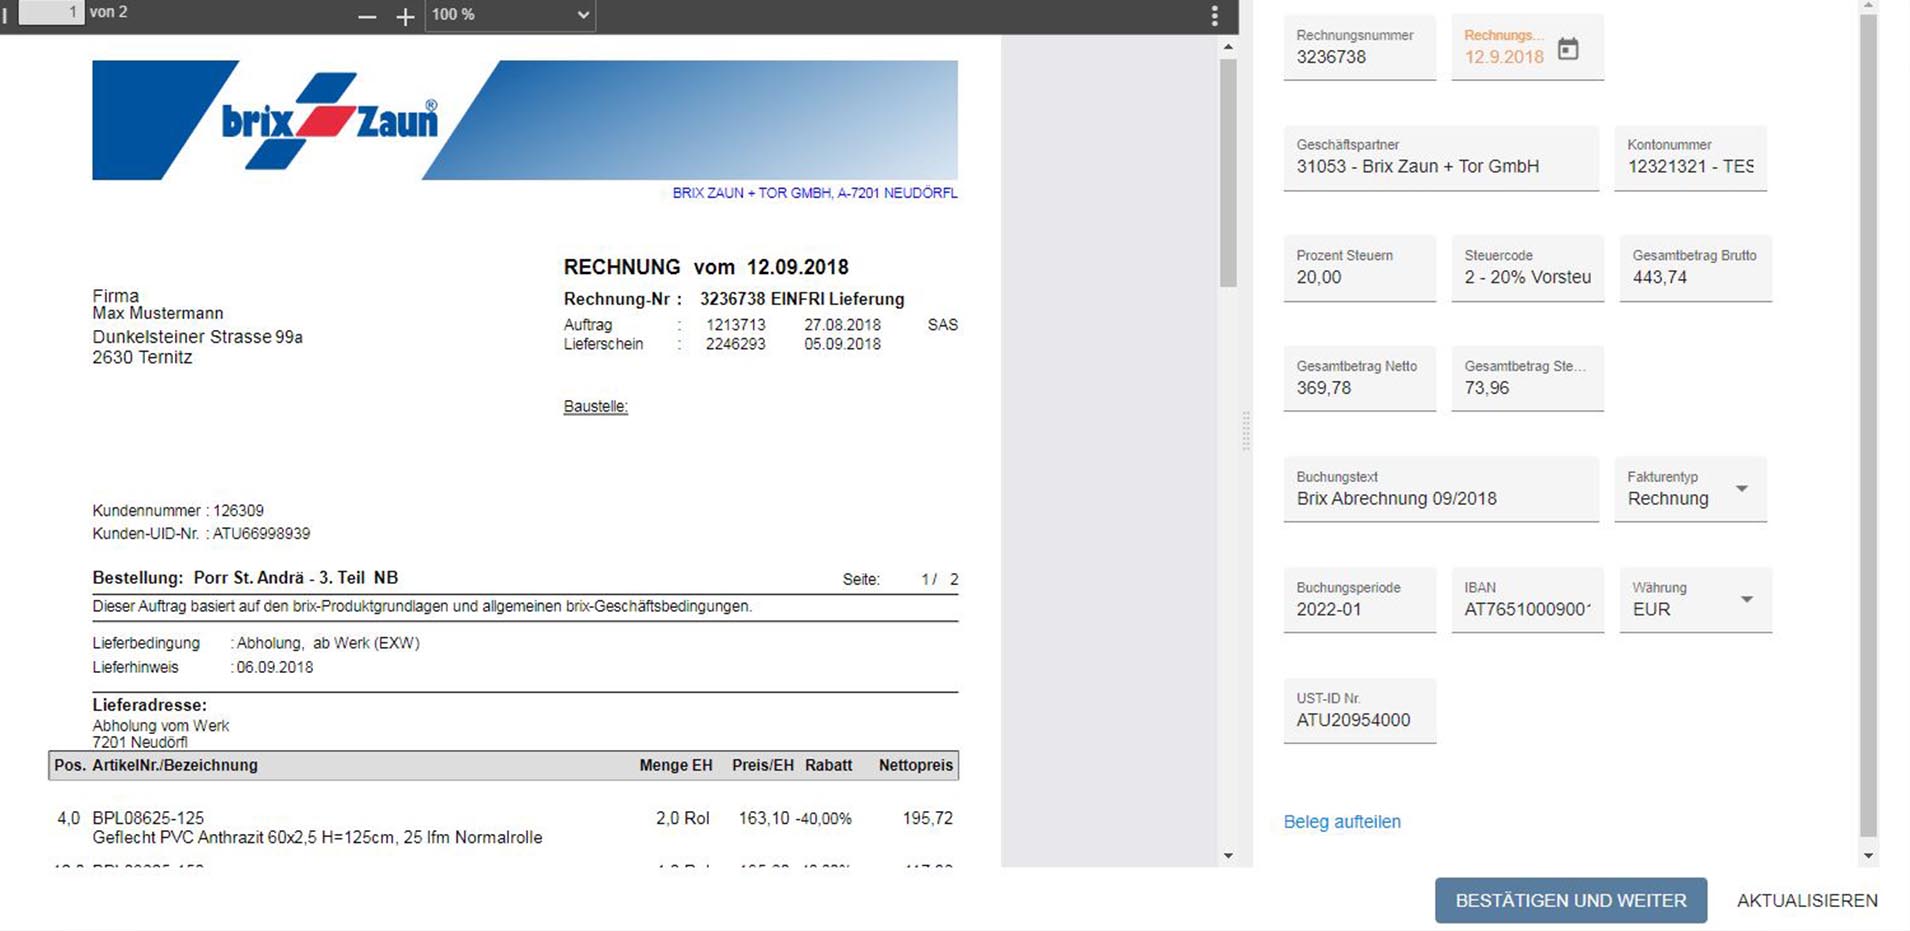The width and height of the screenshot is (1910, 931).
Task: Click the discount '-40,00%' in table
Action: pyautogui.click(x=824, y=818)
